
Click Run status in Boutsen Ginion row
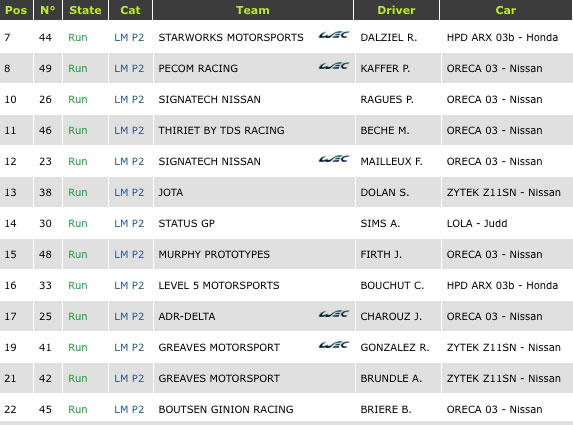[x=78, y=409]
